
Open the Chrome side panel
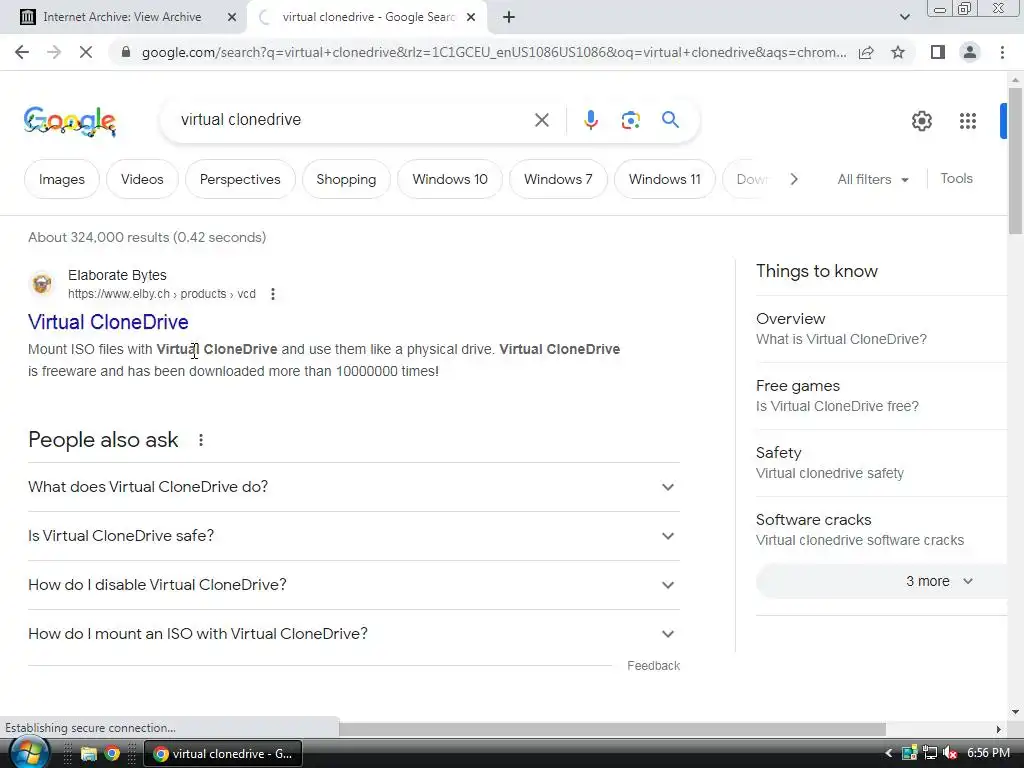pyautogui.click(x=938, y=52)
